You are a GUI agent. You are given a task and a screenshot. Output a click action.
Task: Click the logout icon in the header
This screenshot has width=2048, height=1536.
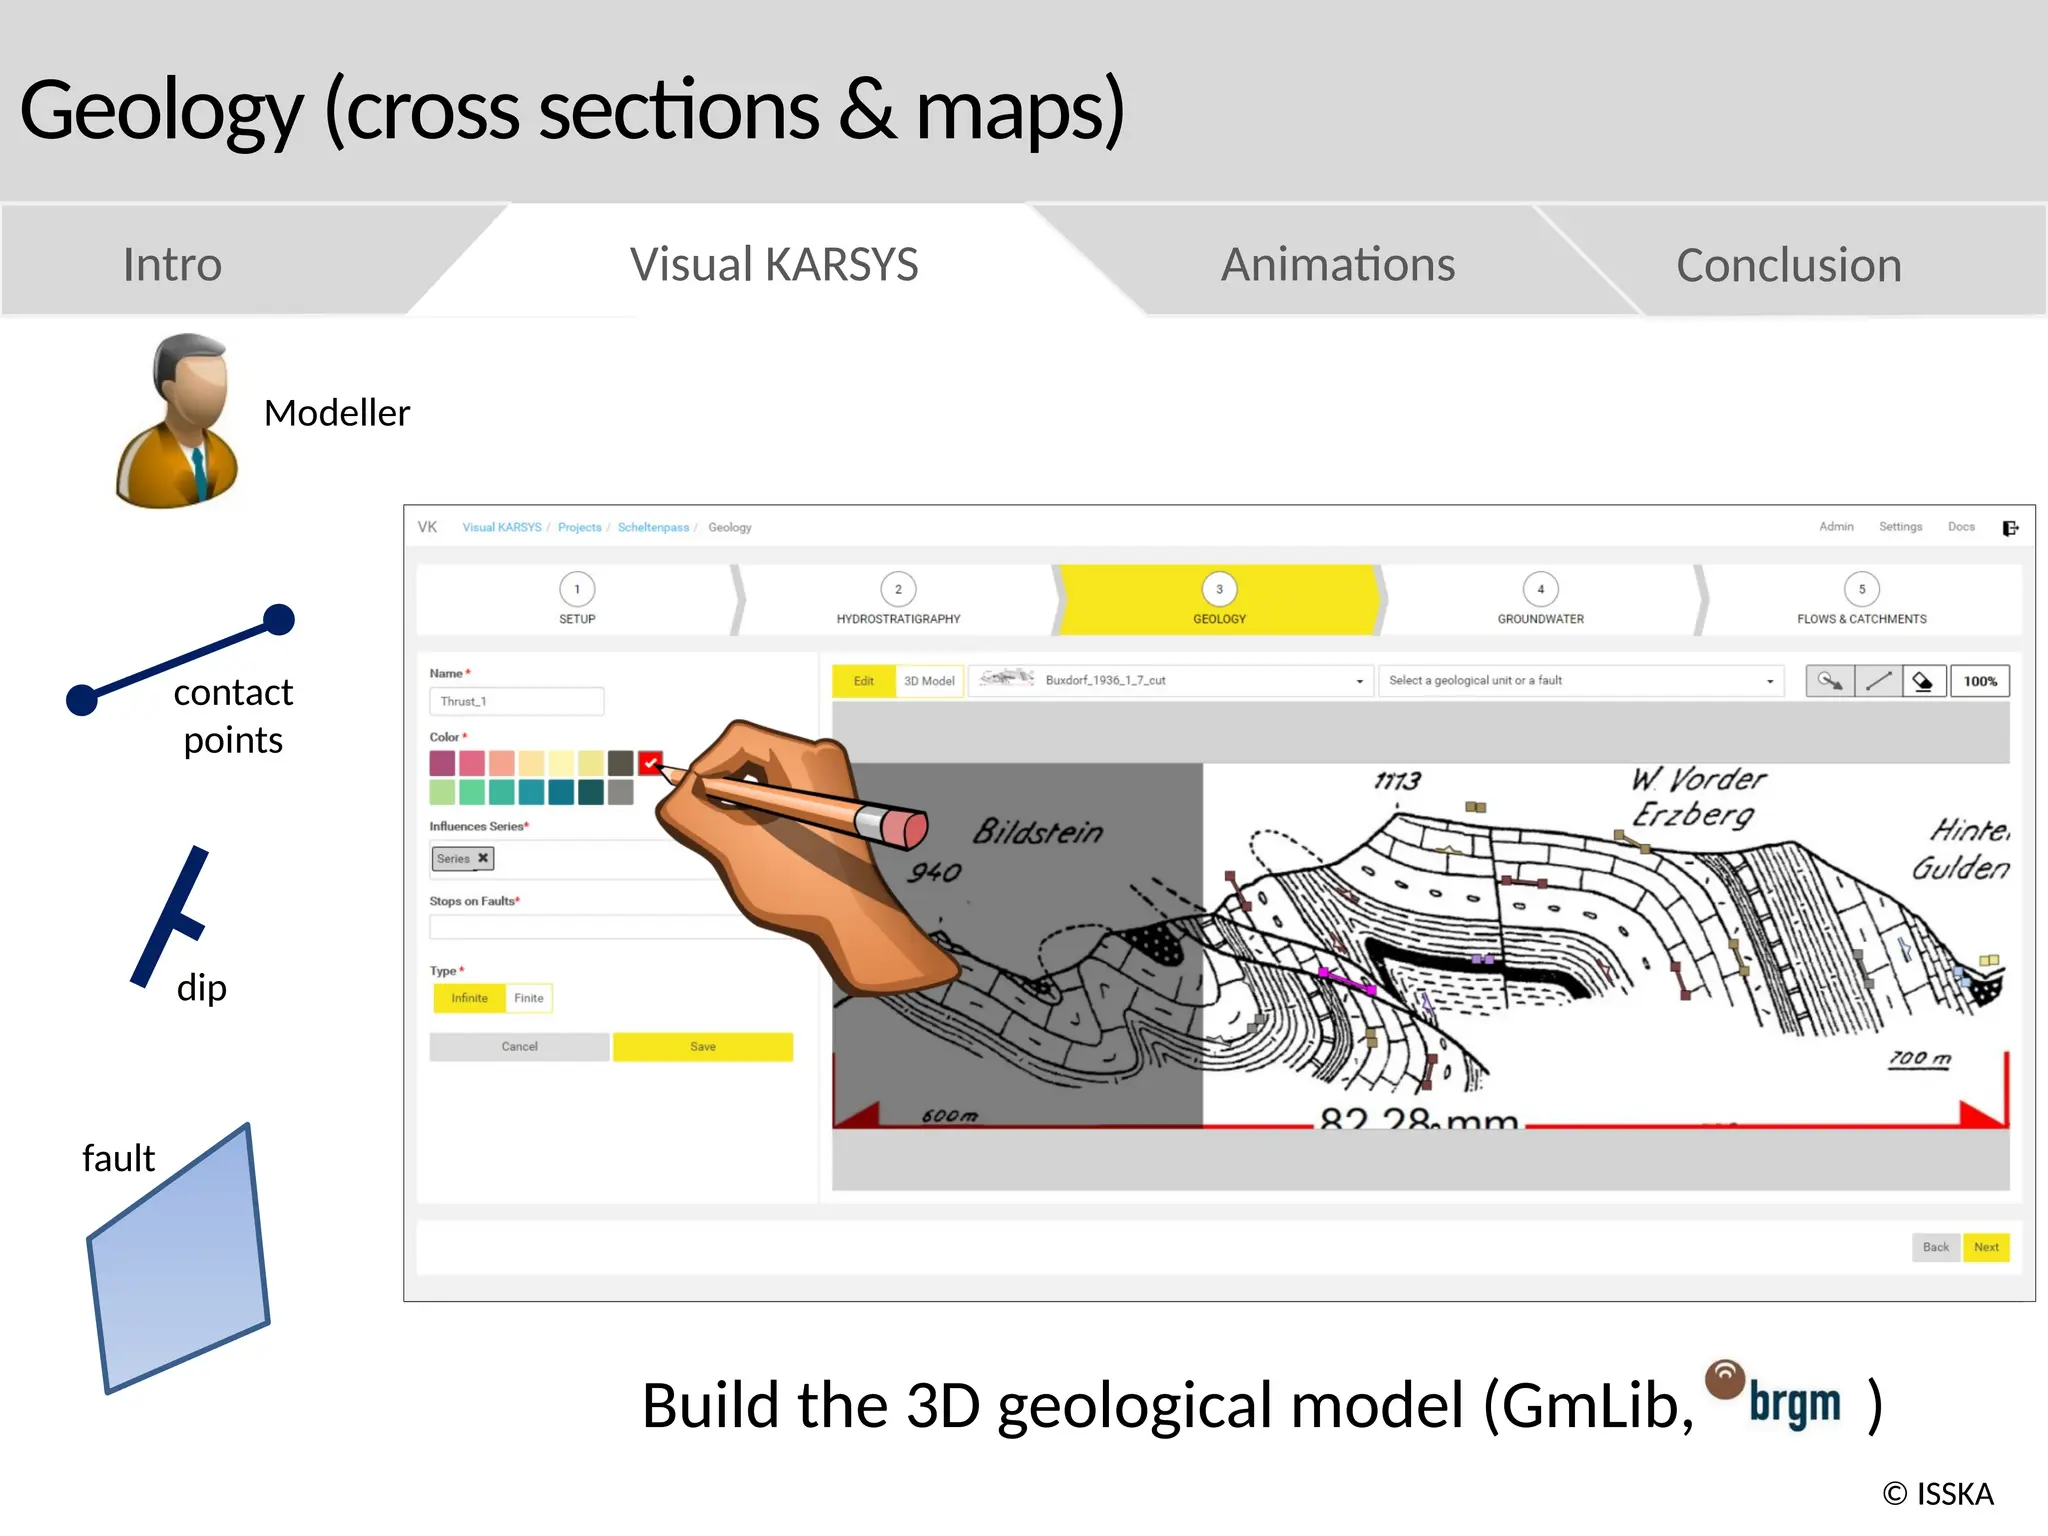point(2010,528)
